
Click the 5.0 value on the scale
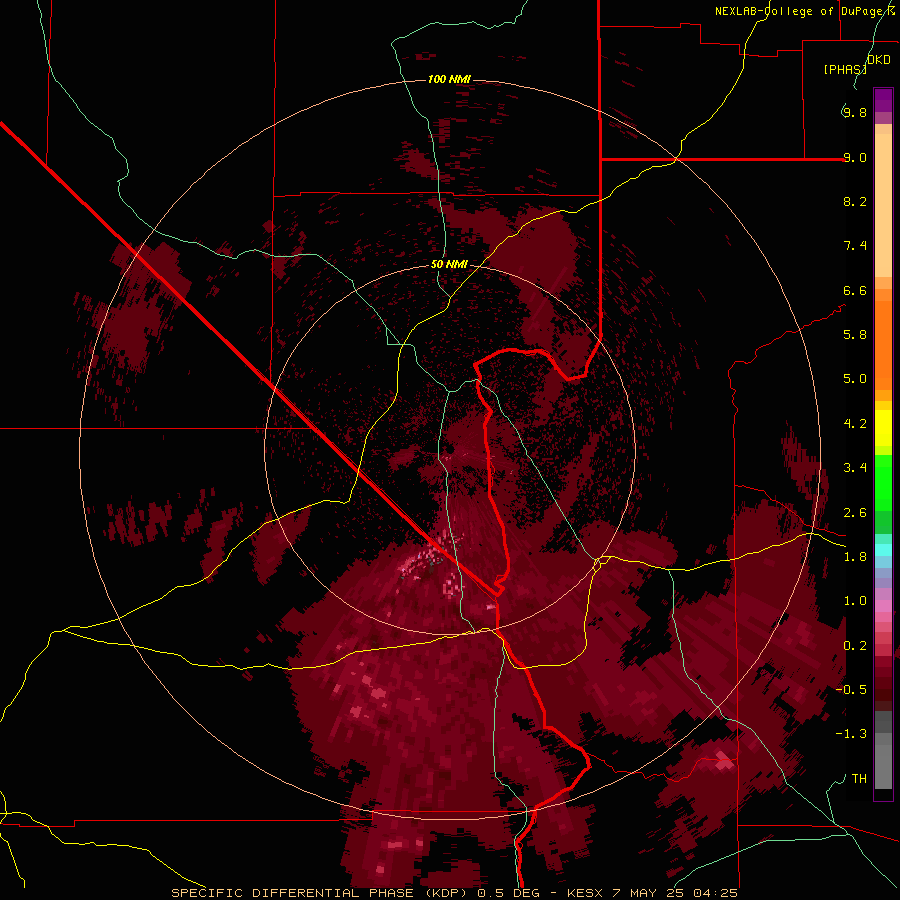[855, 379]
